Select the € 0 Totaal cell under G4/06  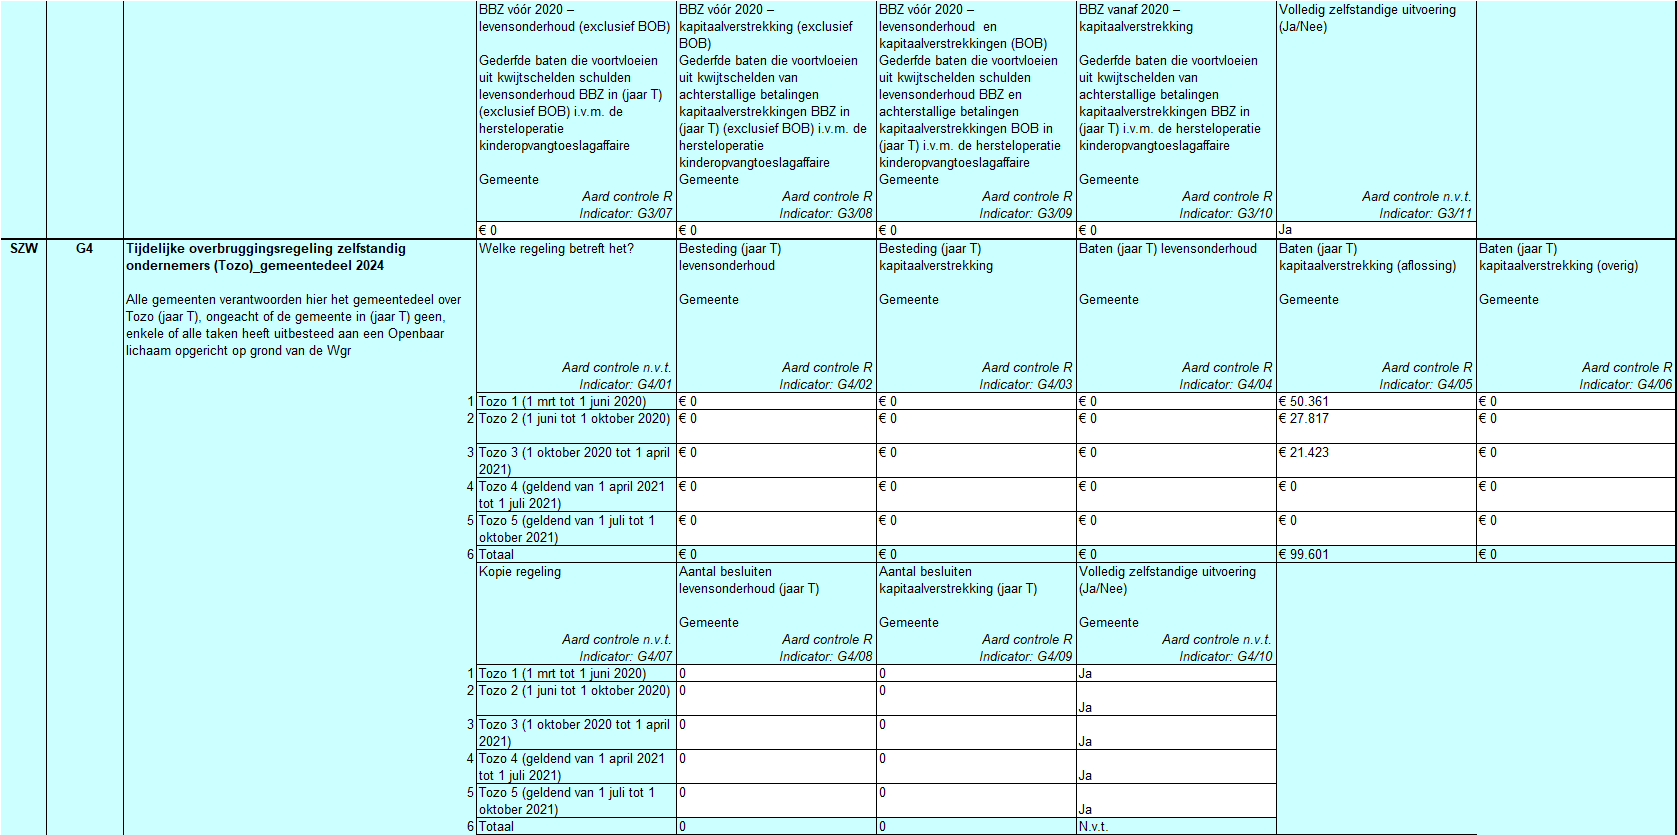point(1576,554)
